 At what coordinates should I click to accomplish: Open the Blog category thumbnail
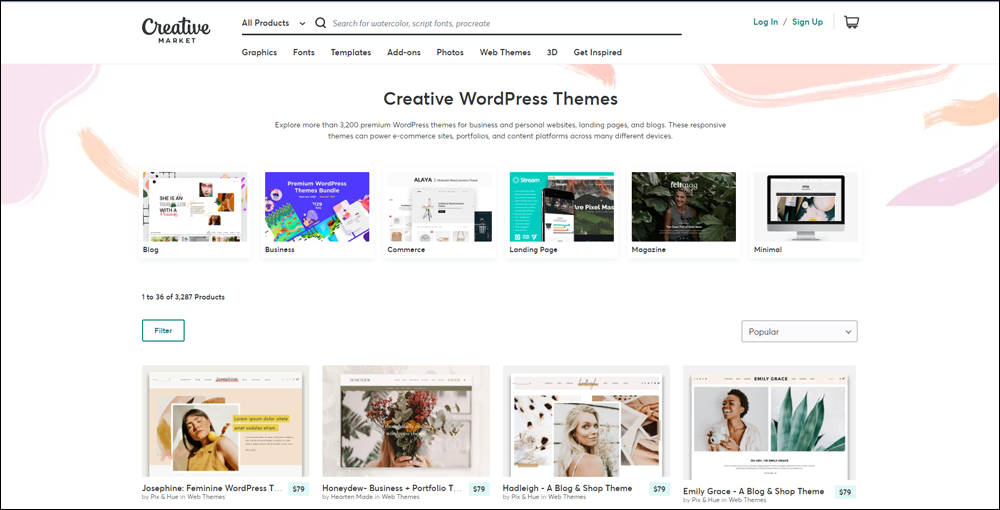[195, 207]
